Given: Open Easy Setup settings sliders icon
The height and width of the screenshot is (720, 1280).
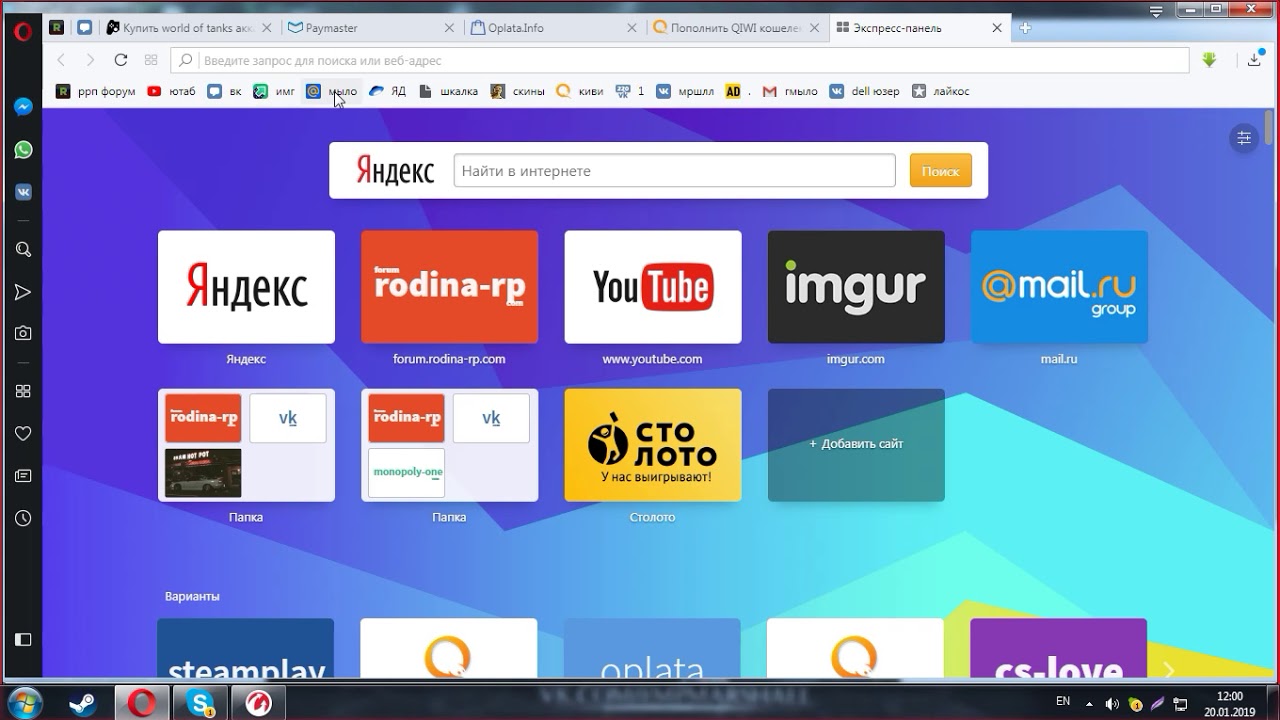Looking at the screenshot, I should (1244, 138).
